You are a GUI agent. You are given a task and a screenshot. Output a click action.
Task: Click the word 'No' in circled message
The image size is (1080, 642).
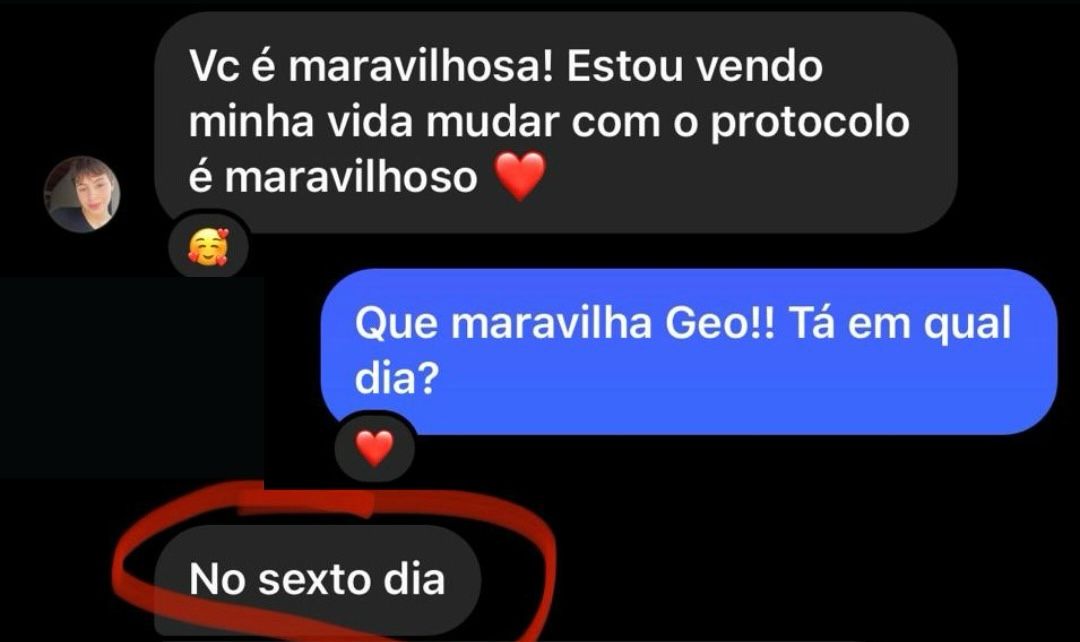(x=217, y=579)
